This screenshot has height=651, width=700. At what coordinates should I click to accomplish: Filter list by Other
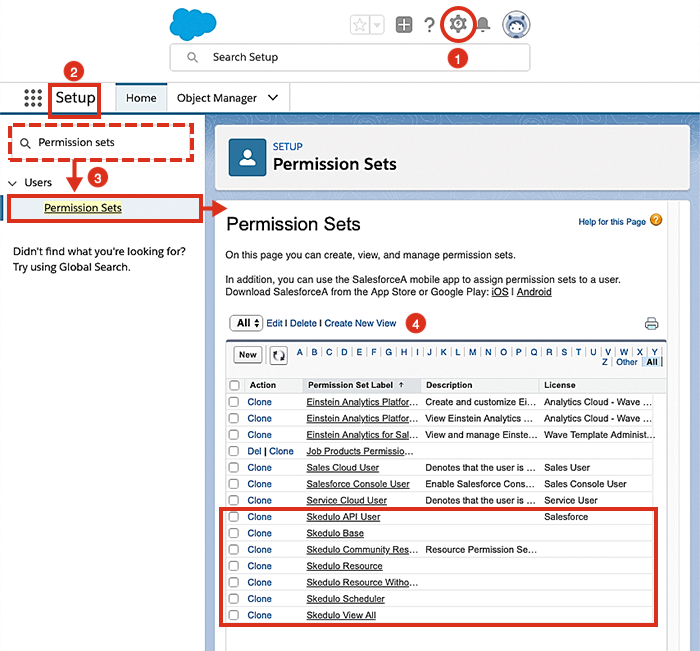626,362
